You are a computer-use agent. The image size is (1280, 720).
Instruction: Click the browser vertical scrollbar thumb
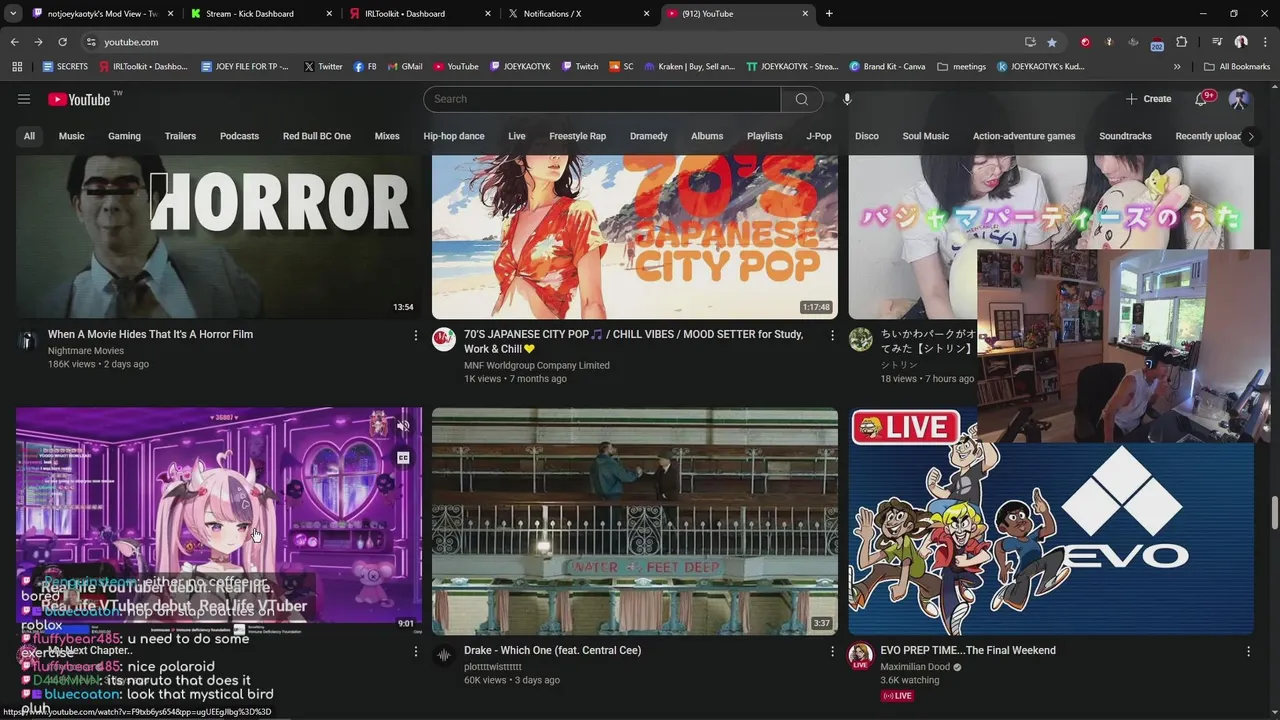[1274, 512]
